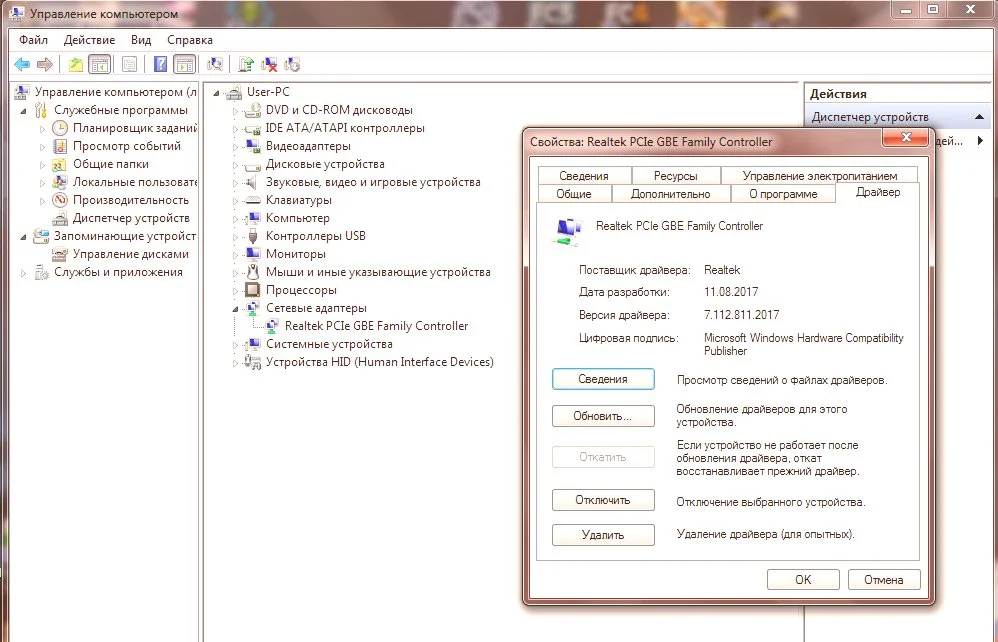Select Realtek PCIe GBE Family Controller in tree

click(x=376, y=326)
